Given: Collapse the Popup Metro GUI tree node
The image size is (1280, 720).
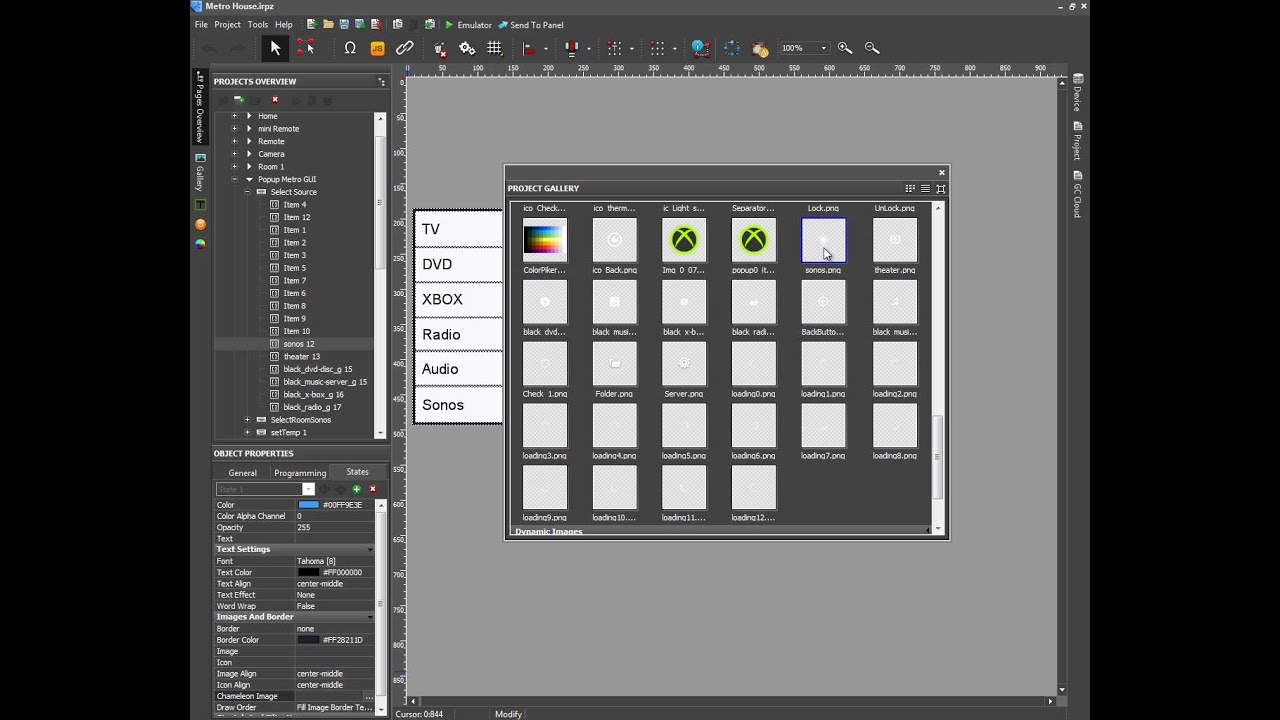Looking at the screenshot, I should pos(235,179).
